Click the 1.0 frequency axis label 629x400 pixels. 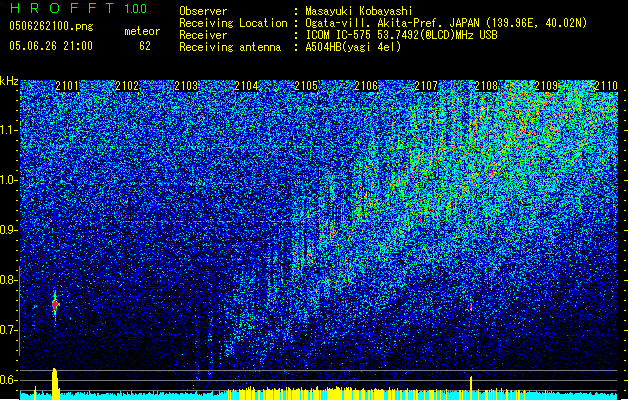(x=9, y=180)
